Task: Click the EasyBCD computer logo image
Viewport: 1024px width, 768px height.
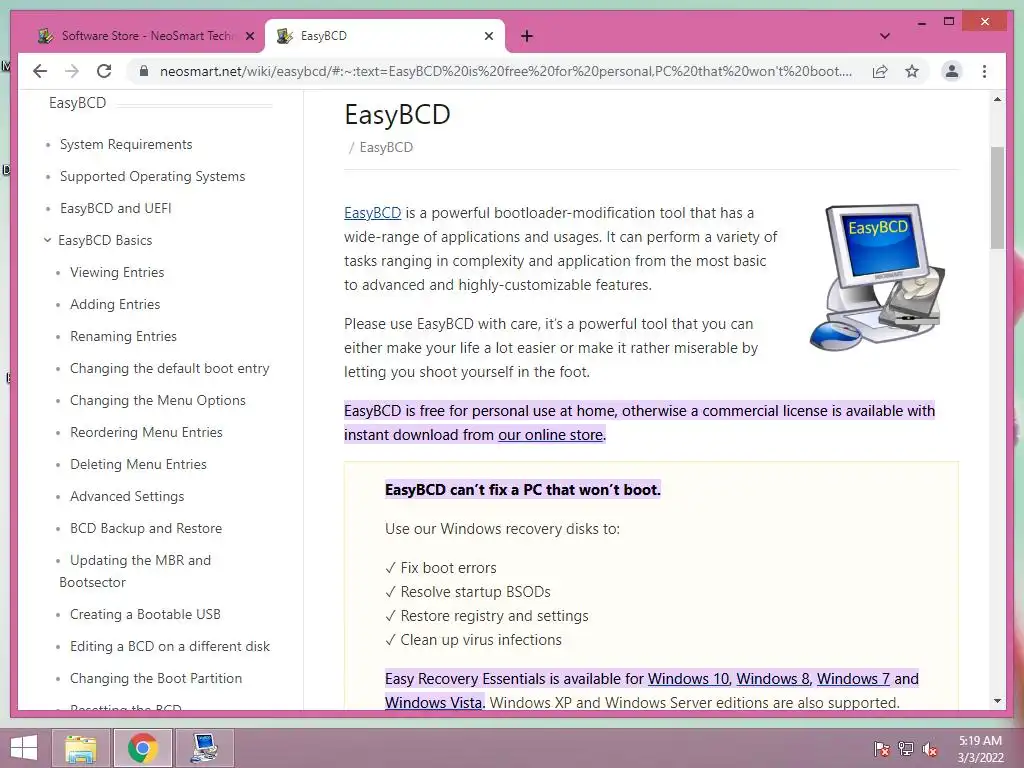Action: 876,277
